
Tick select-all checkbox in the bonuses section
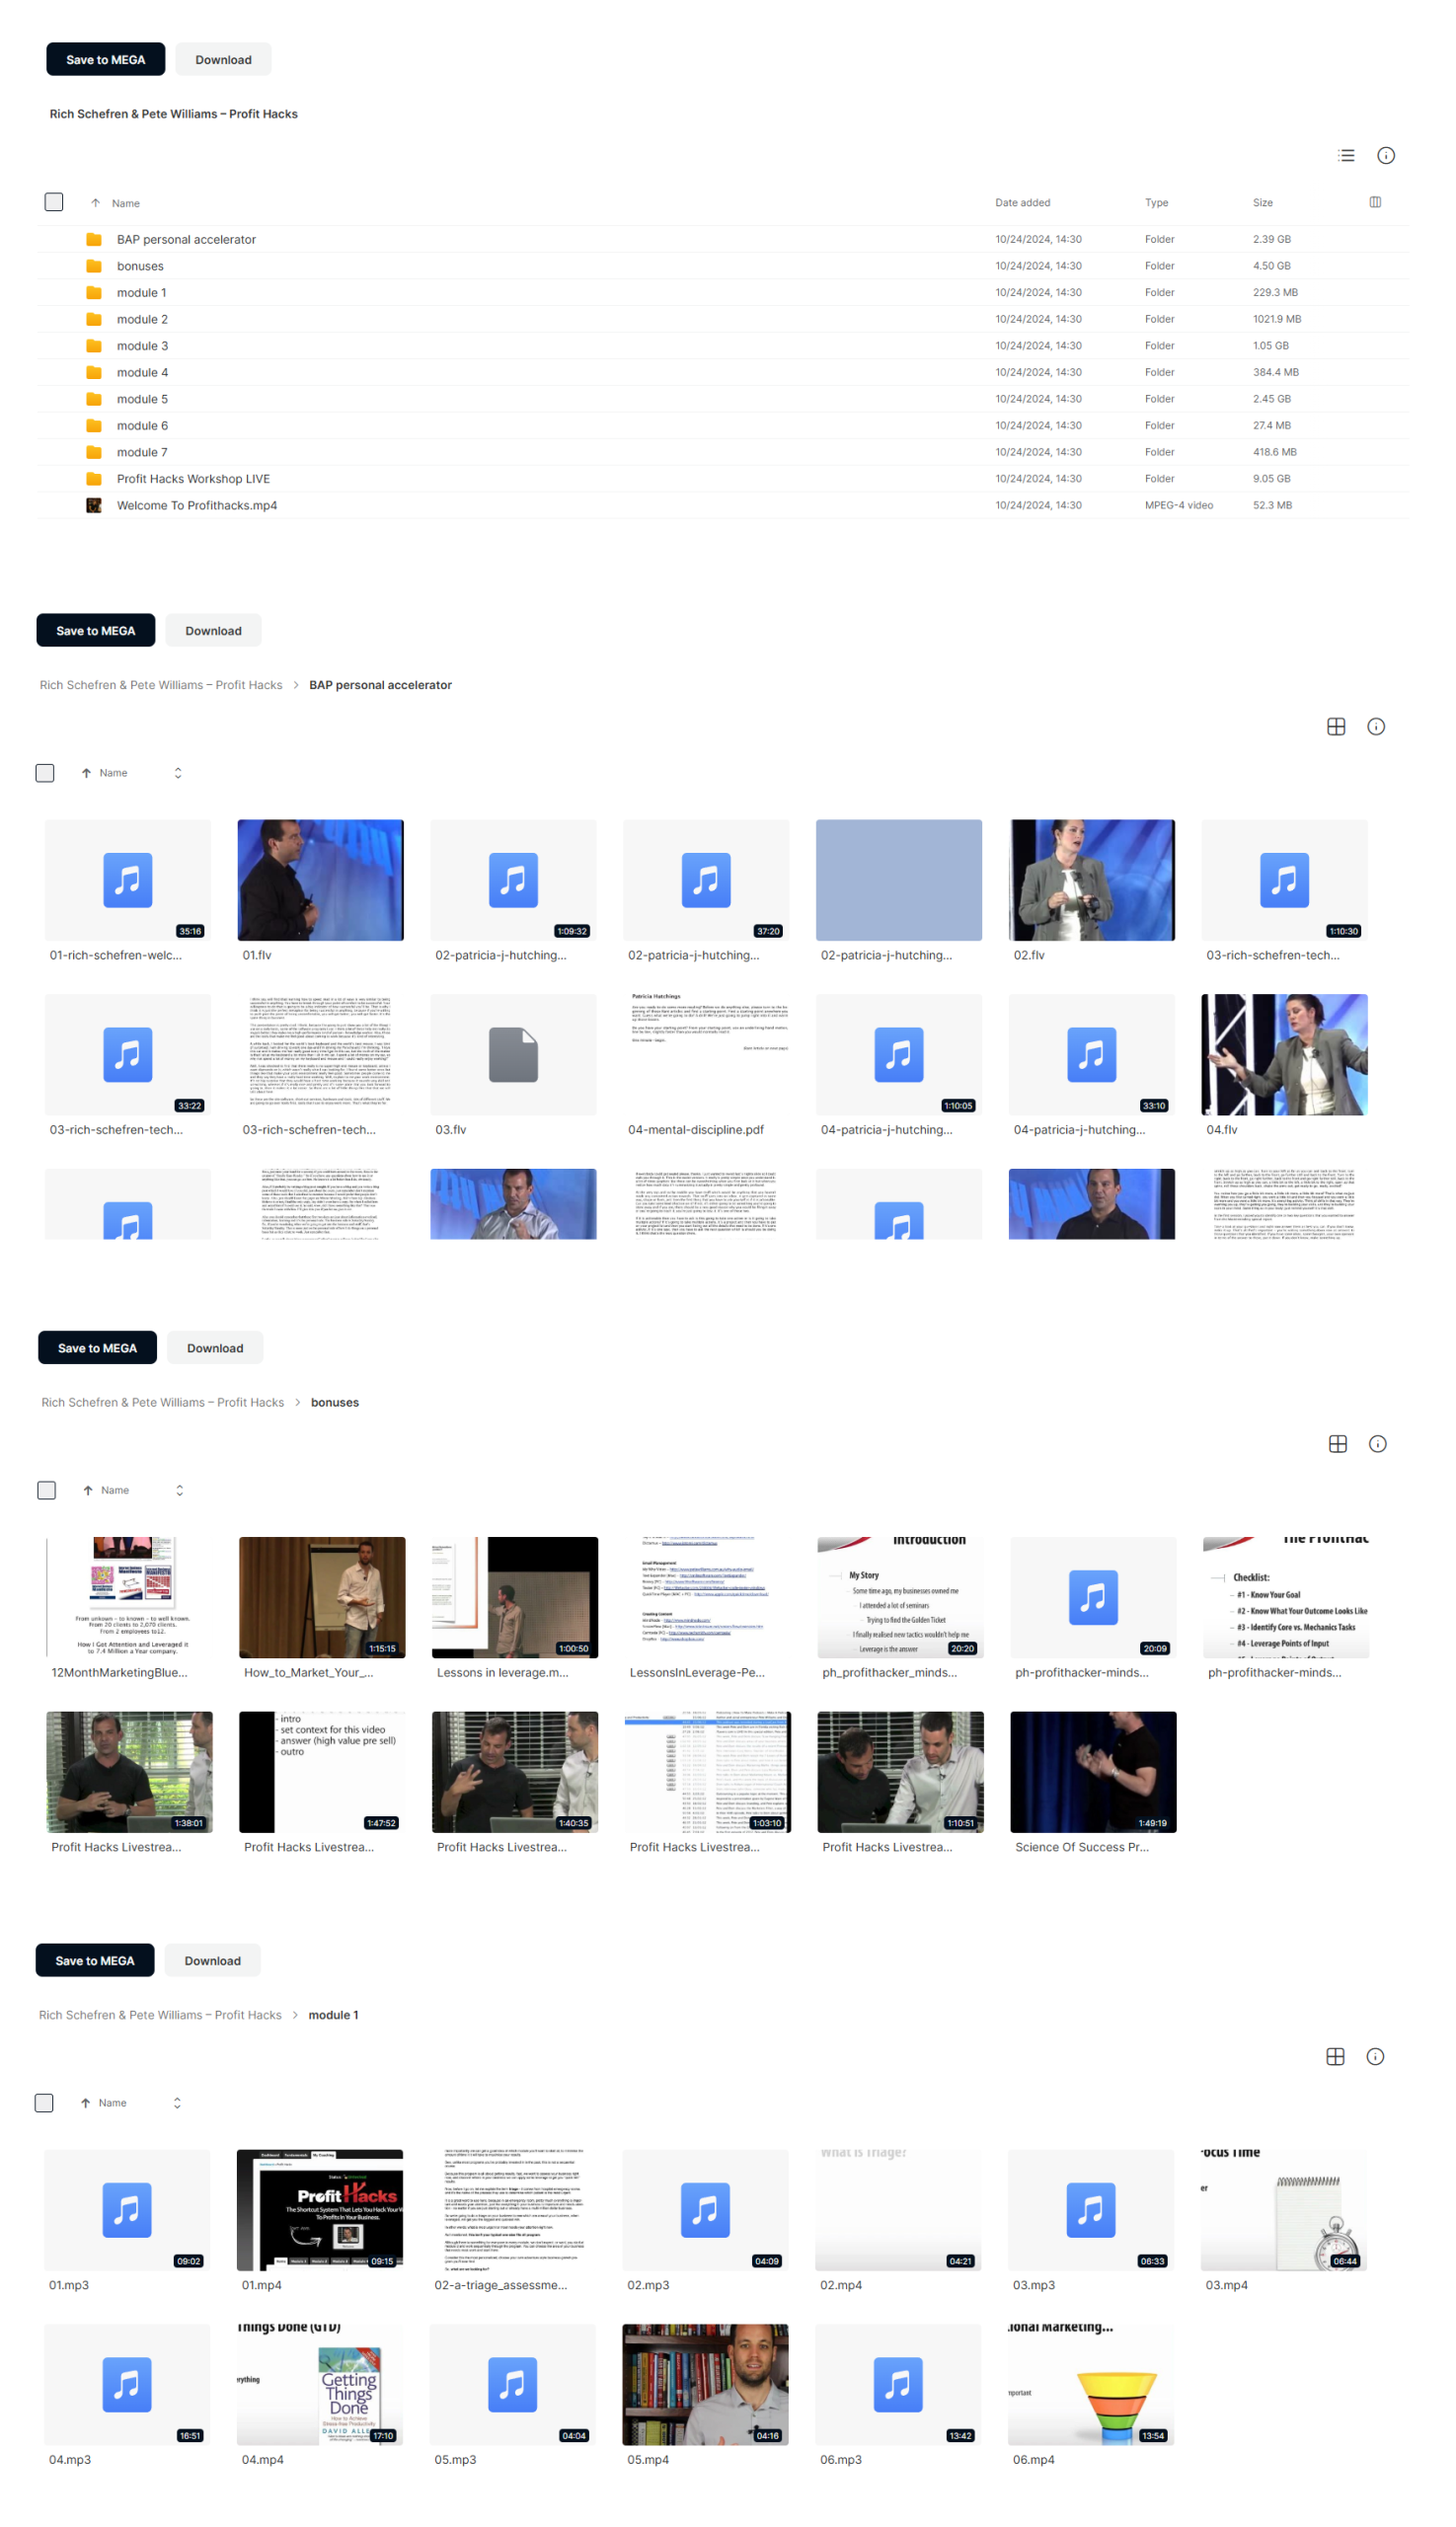point(47,1490)
